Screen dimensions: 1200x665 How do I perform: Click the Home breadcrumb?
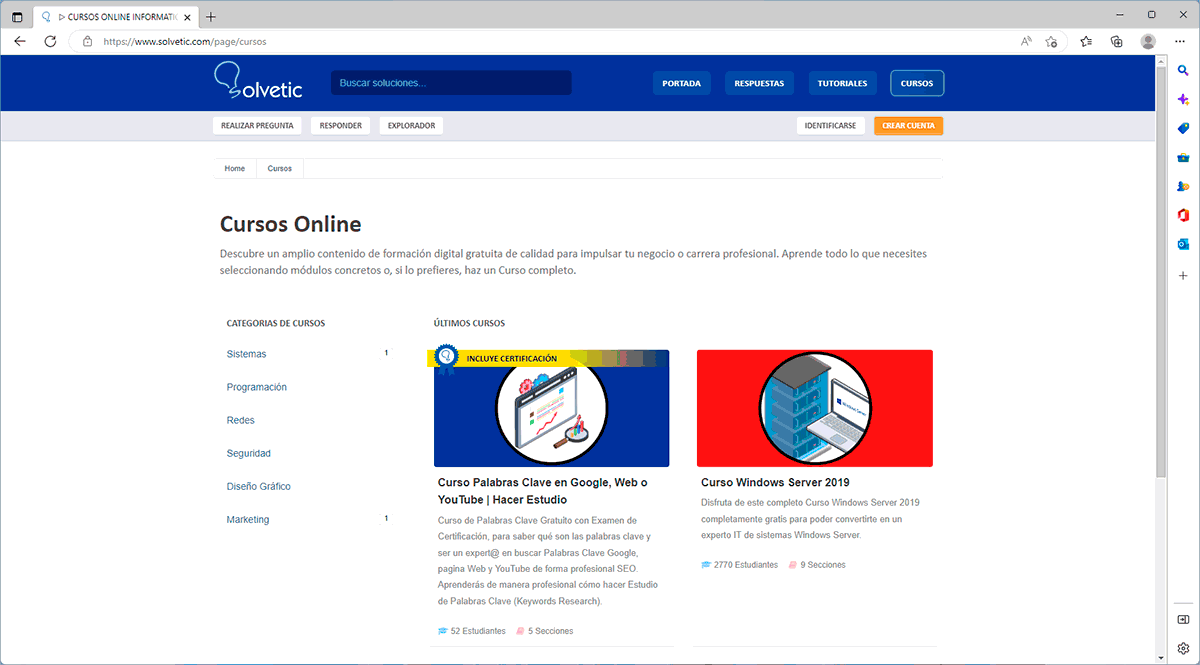[235, 168]
